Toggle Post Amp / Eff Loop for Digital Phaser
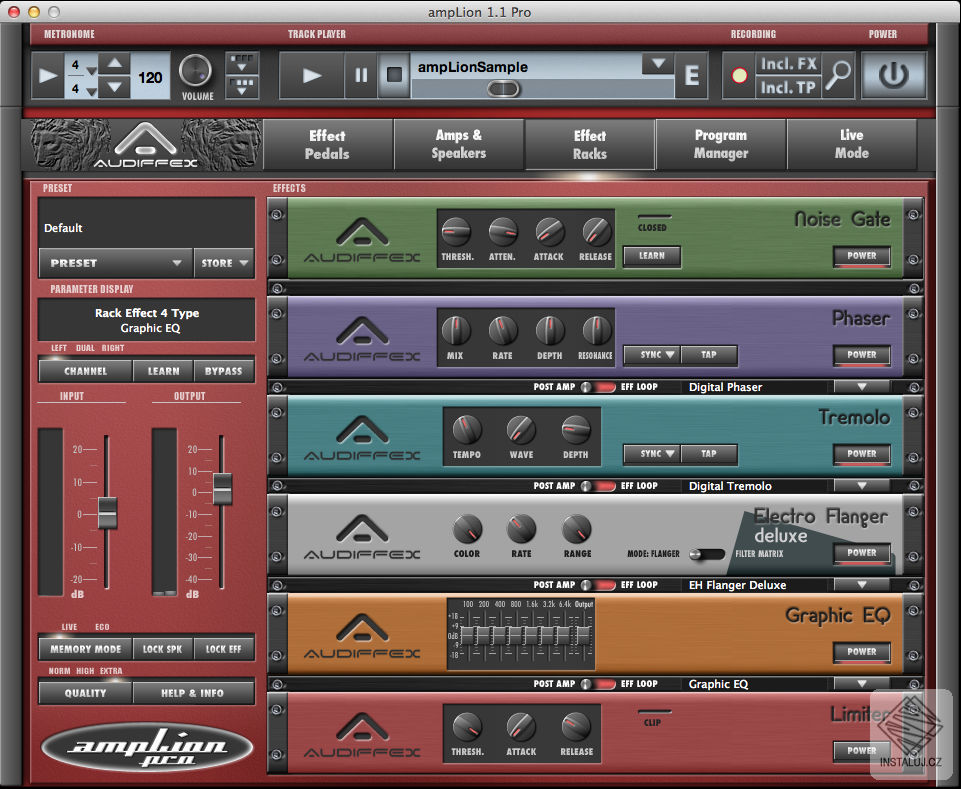This screenshot has width=961, height=789. click(x=598, y=387)
